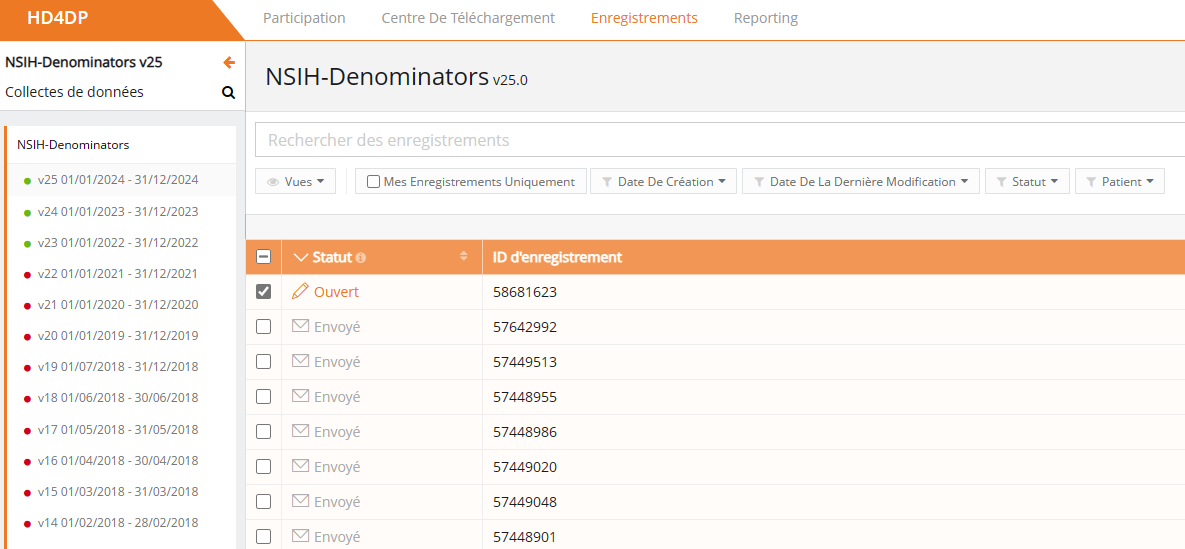
Task: Open the Patient filter dropdown
Action: coord(1119,182)
